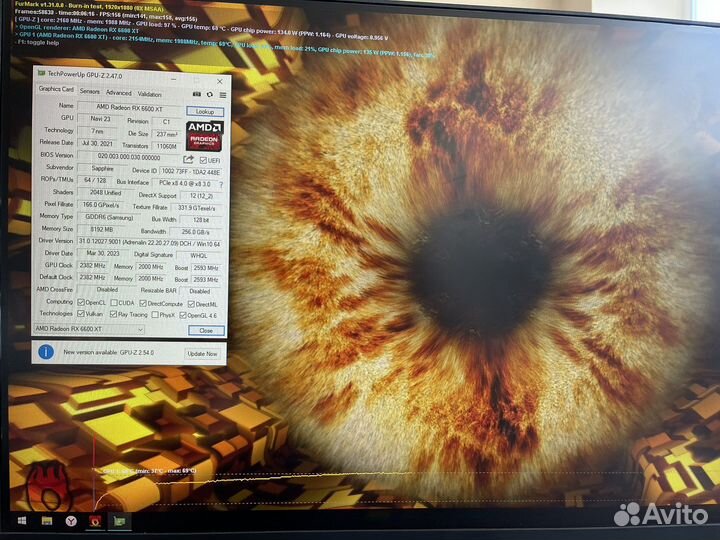
Task: Click the Shaders value 2048 Unified
Action: tap(106, 193)
